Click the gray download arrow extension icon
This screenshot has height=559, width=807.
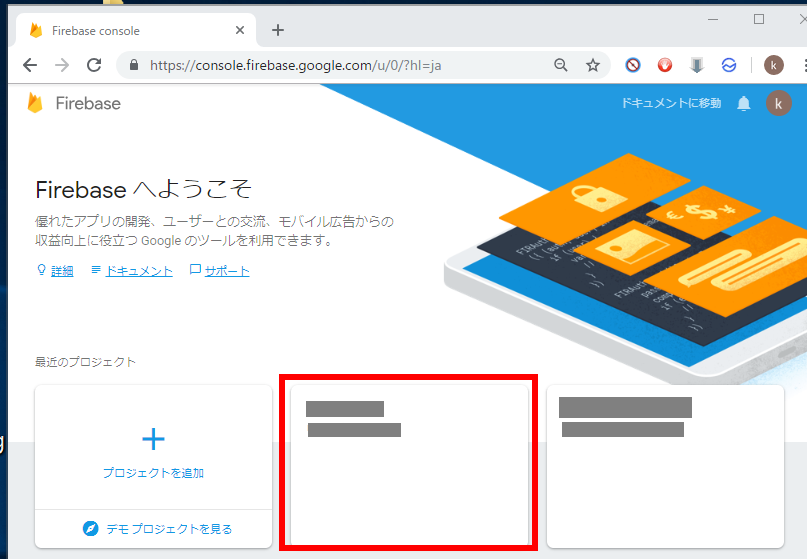pos(696,65)
